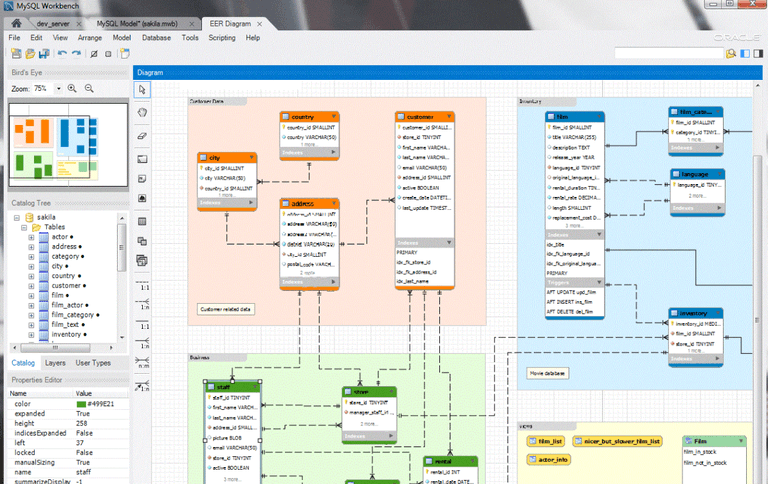
Task: Select the pointer arrow tool
Action: click(142, 90)
